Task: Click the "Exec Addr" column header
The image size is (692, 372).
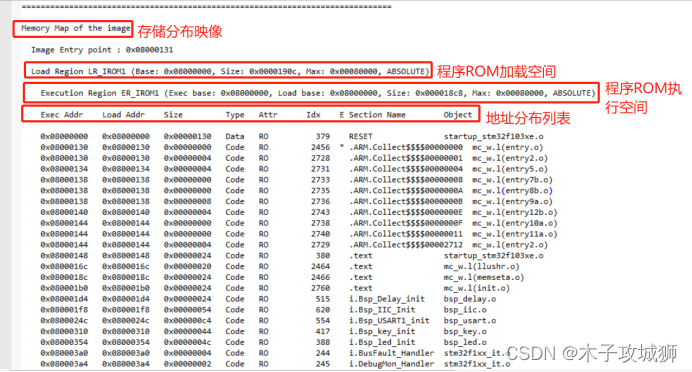Action: point(62,115)
